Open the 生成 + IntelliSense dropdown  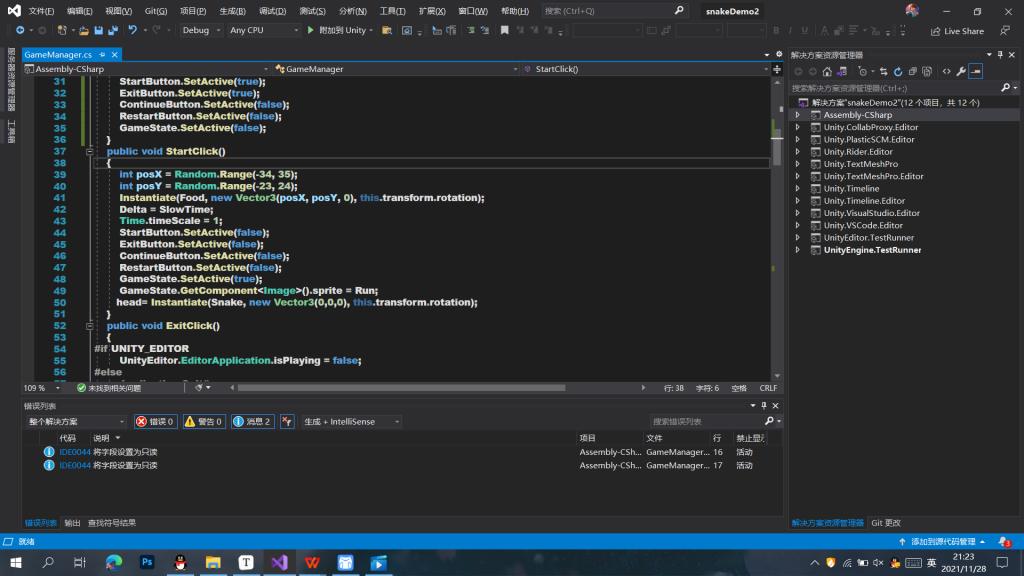(350, 422)
